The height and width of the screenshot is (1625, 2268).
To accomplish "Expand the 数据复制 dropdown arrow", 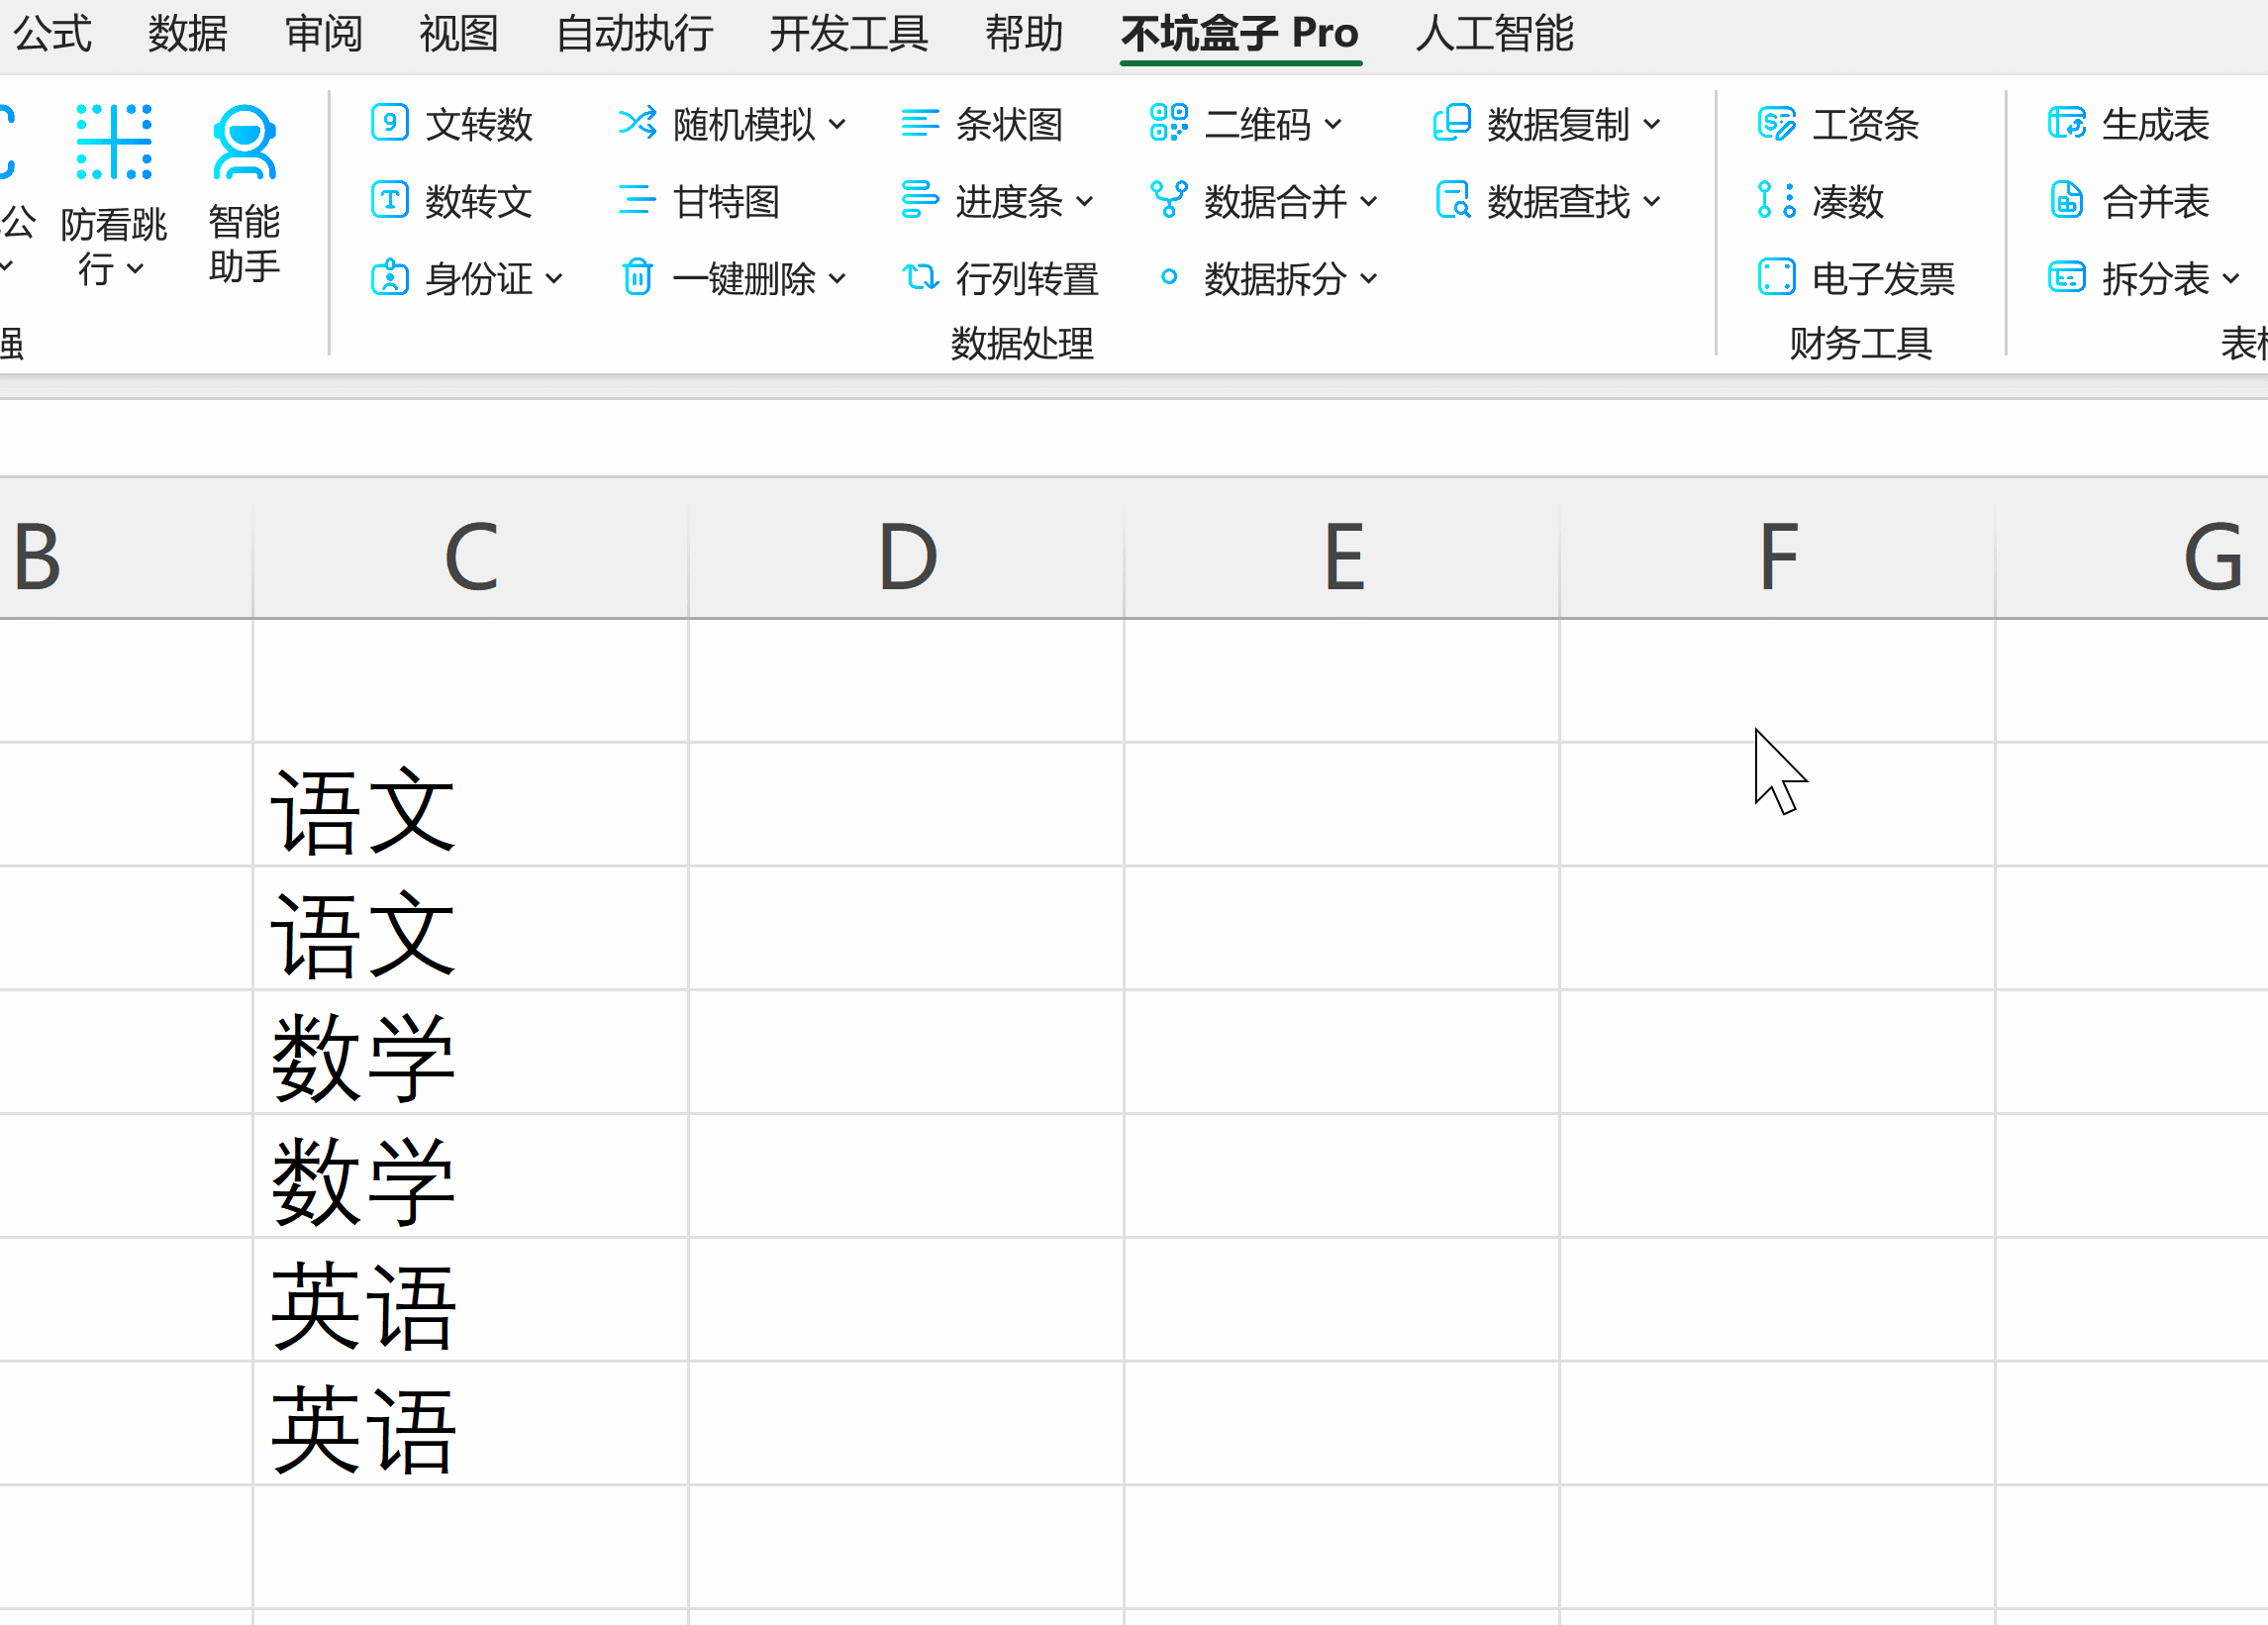I will [x=1652, y=125].
